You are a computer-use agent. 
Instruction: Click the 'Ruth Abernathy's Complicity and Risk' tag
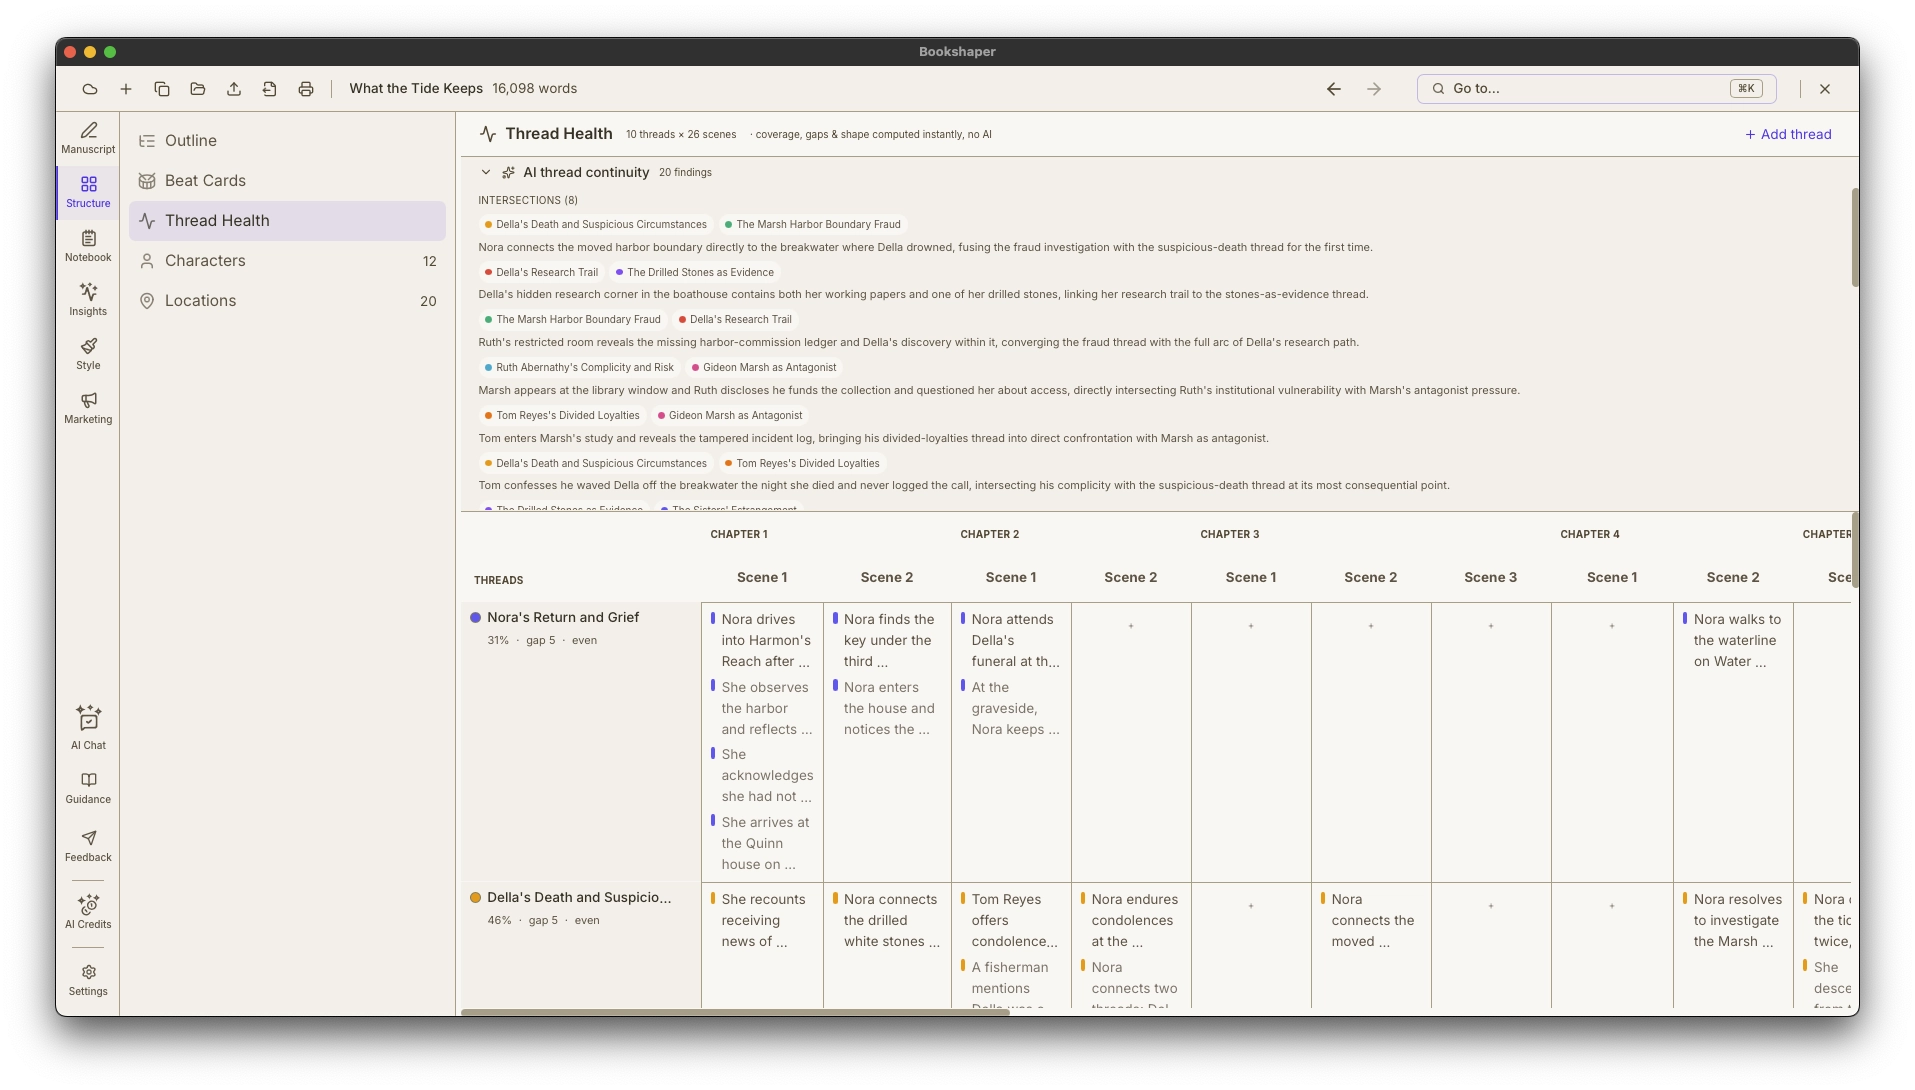pyautogui.click(x=579, y=368)
